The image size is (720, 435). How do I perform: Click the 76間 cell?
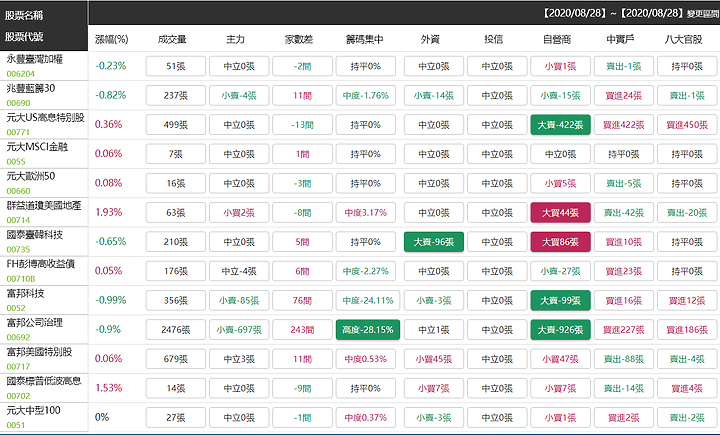coord(302,300)
